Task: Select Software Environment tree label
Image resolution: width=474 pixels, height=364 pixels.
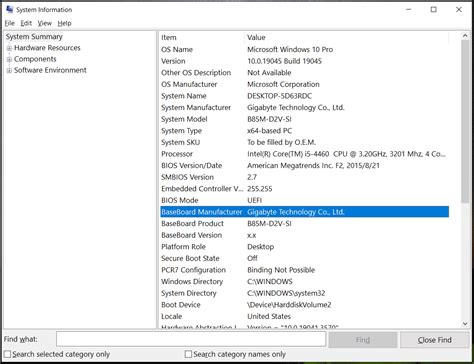Action: [50, 70]
